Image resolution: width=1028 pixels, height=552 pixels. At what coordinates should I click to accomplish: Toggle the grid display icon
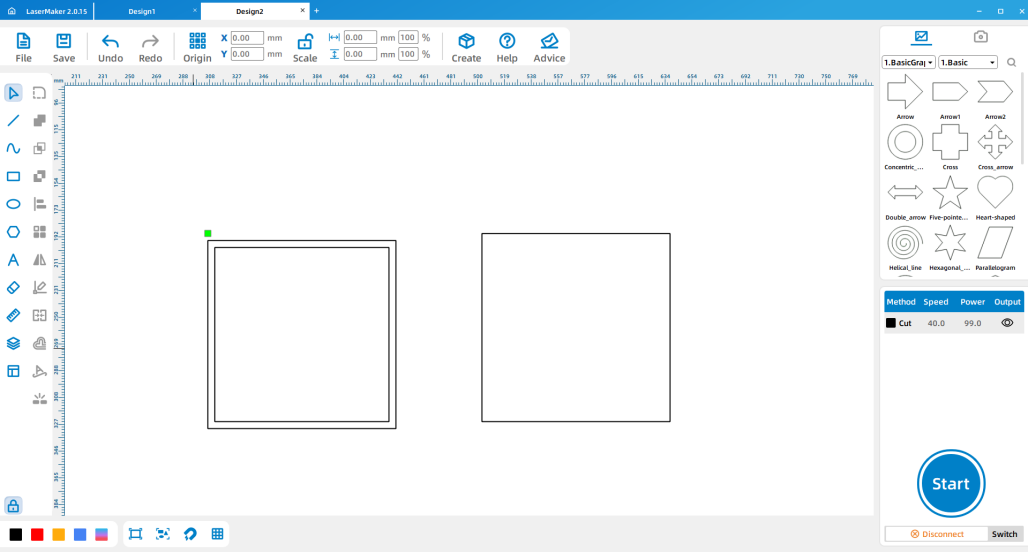tap(218, 534)
